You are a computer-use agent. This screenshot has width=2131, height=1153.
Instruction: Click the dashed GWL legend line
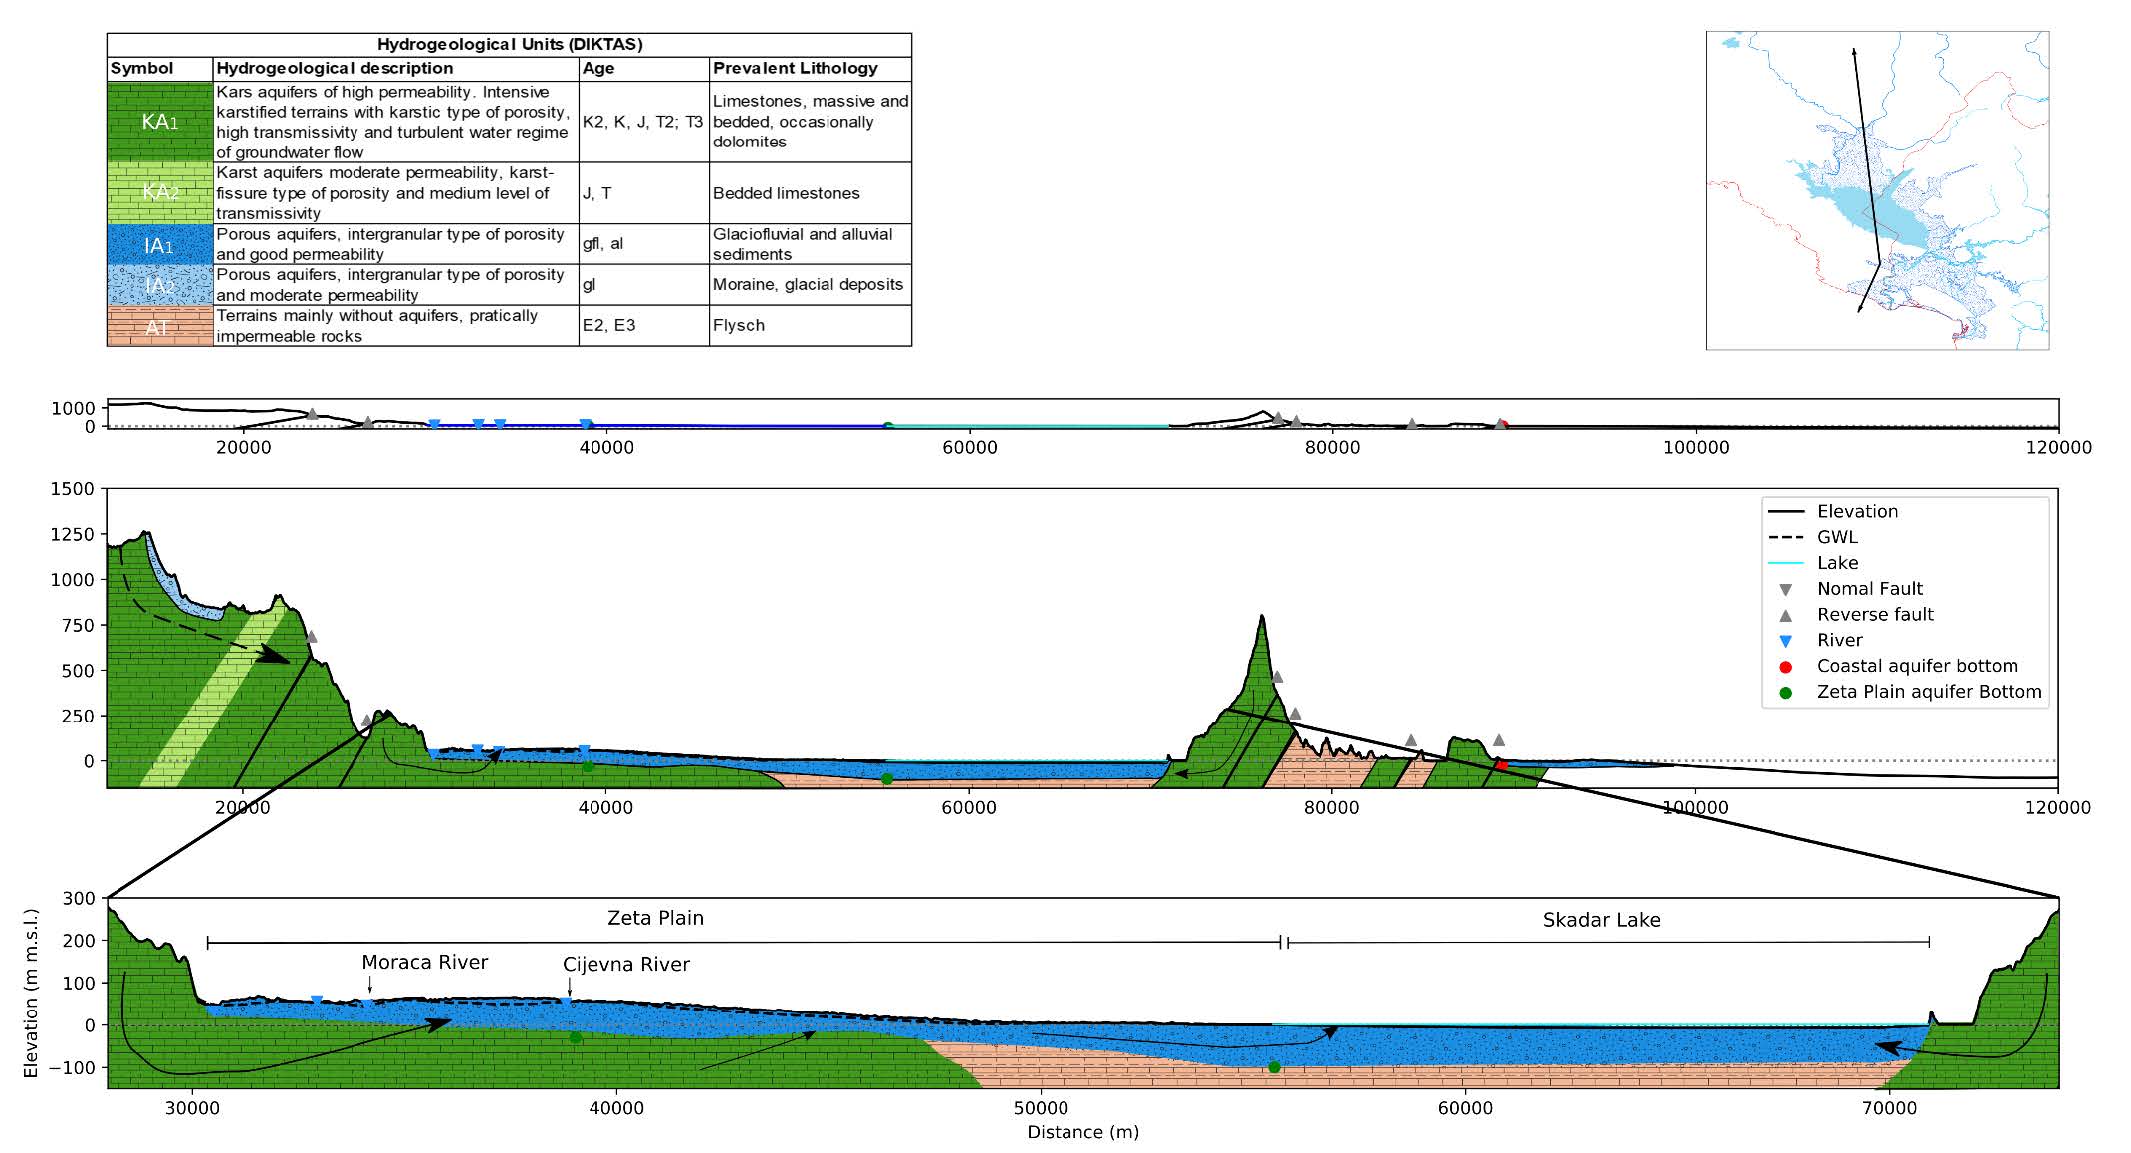click(1786, 537)
